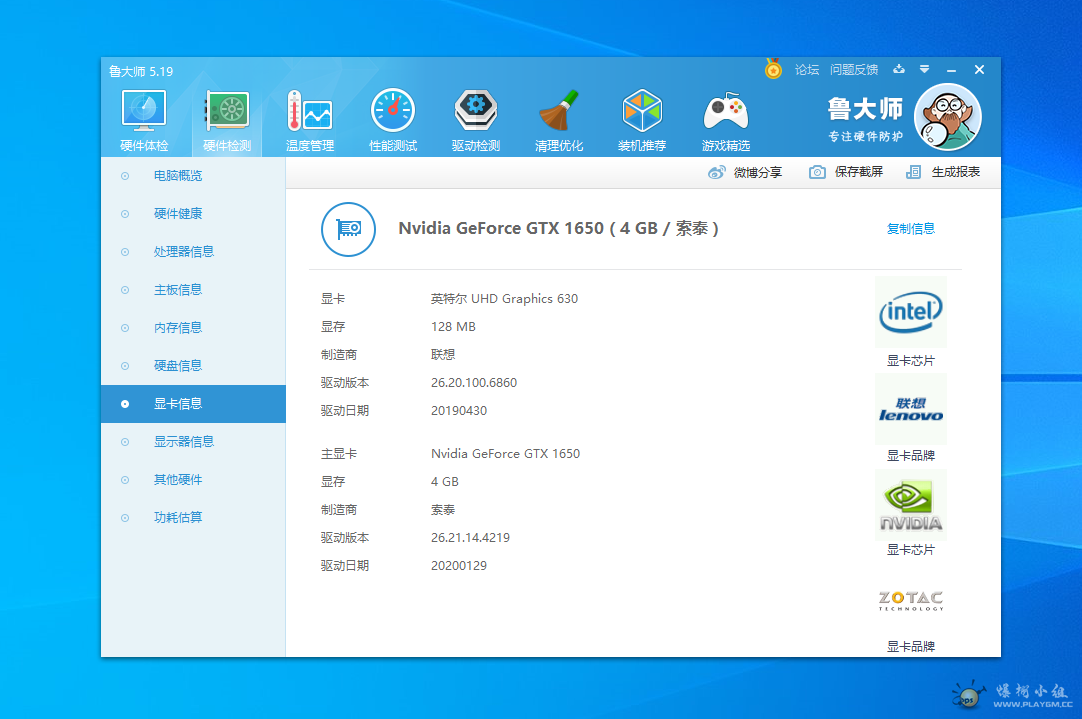Viewport: 1082px width, 719px height.
Task: Click the manufacturer value "索泰"
Action: pos(443,510)
